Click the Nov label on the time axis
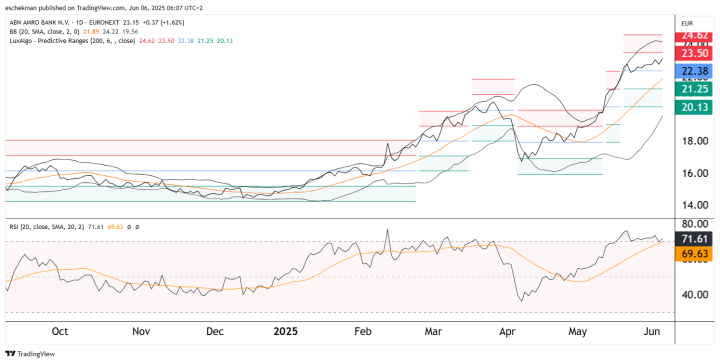The width and height of the screenshot is (720, 363). [141, 331]
